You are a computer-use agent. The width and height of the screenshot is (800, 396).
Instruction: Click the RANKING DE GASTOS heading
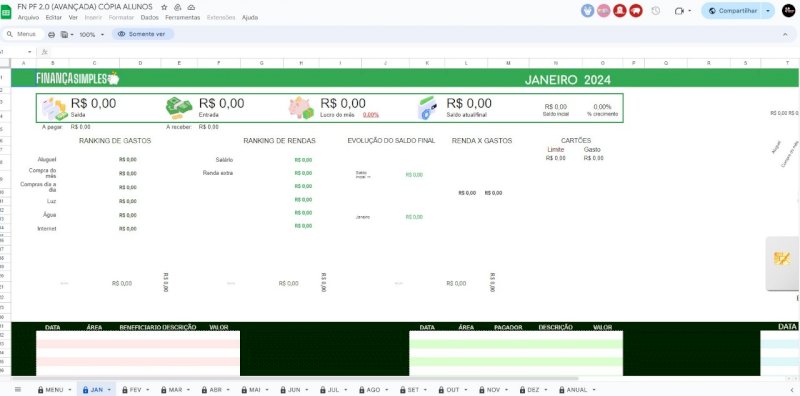coord(115,141)
